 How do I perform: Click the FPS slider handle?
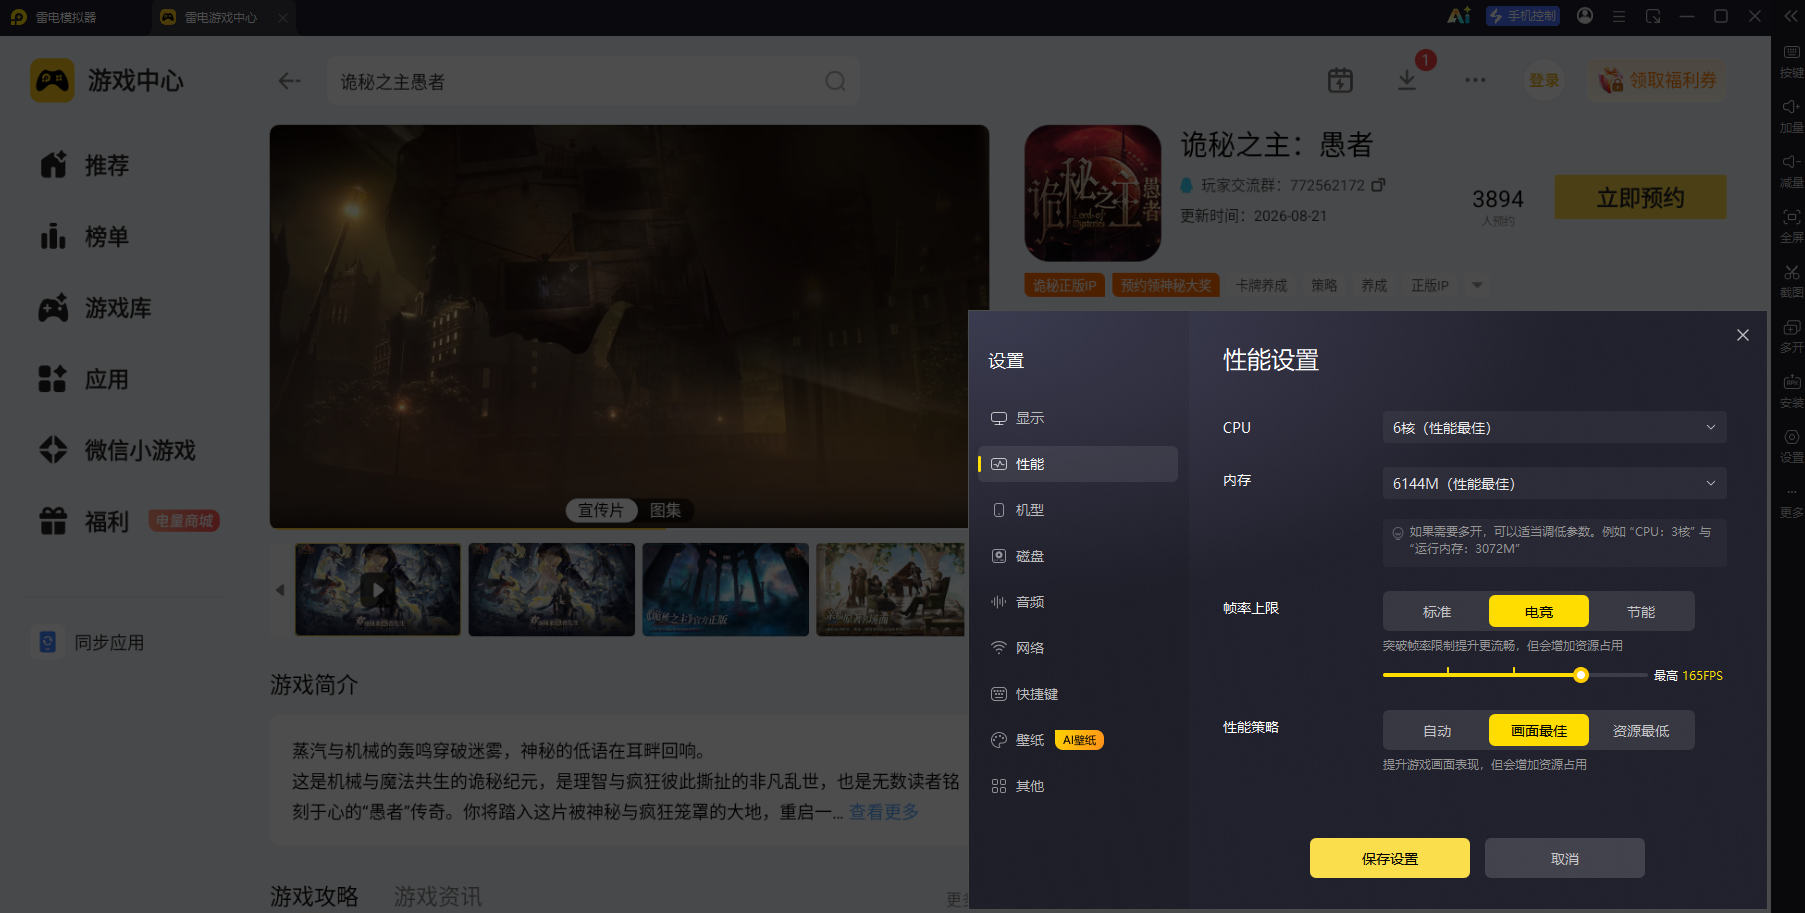pyautogui.click(x=1581, y=675)
